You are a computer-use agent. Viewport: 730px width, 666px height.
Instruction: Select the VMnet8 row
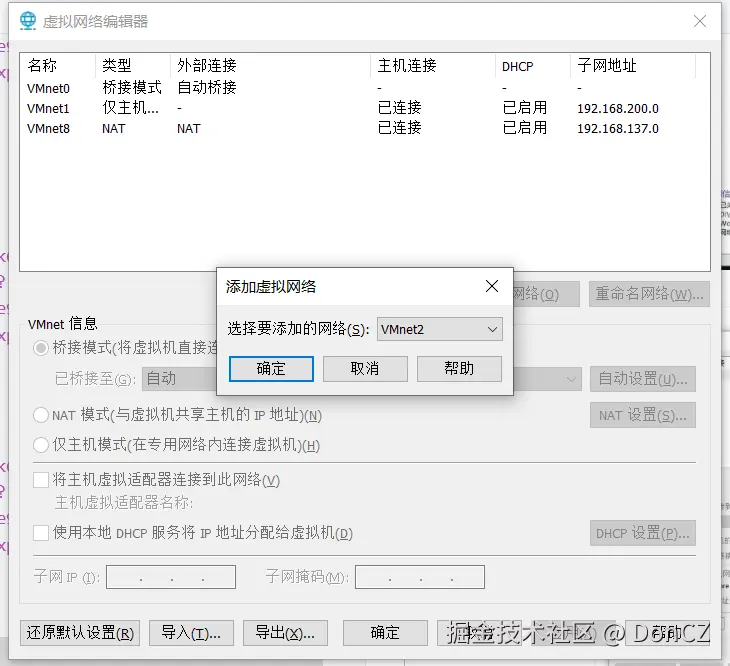(x=365, y=128)
